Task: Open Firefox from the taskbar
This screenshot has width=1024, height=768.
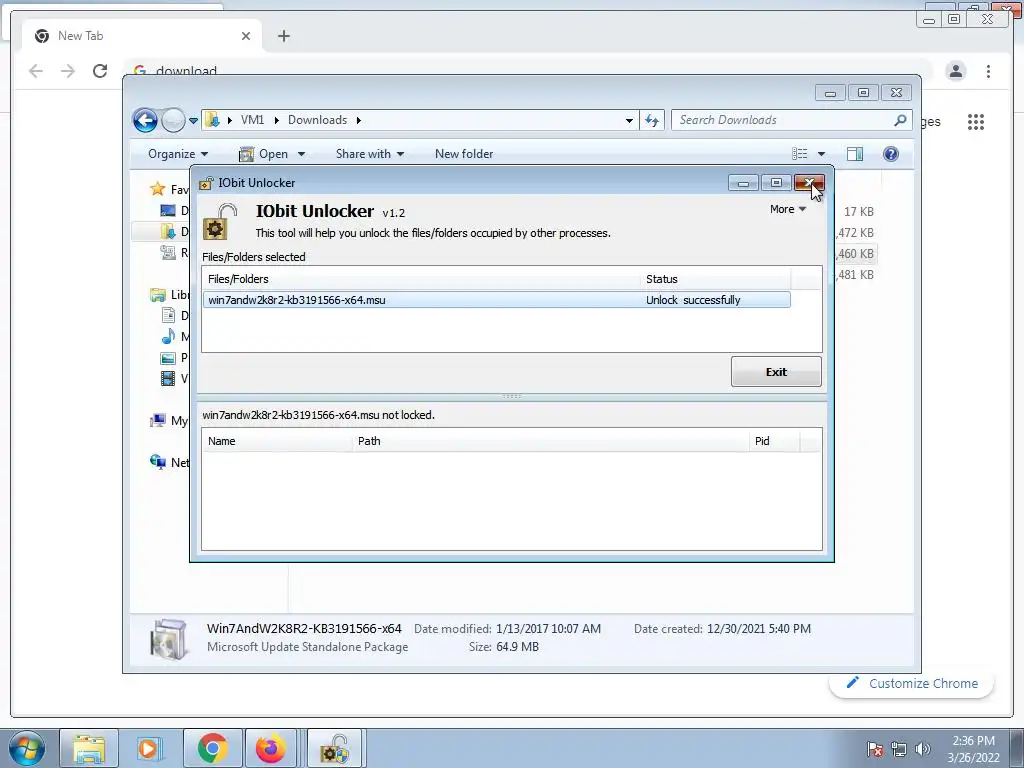Action: pyautogui.click(x=270, y=748)
